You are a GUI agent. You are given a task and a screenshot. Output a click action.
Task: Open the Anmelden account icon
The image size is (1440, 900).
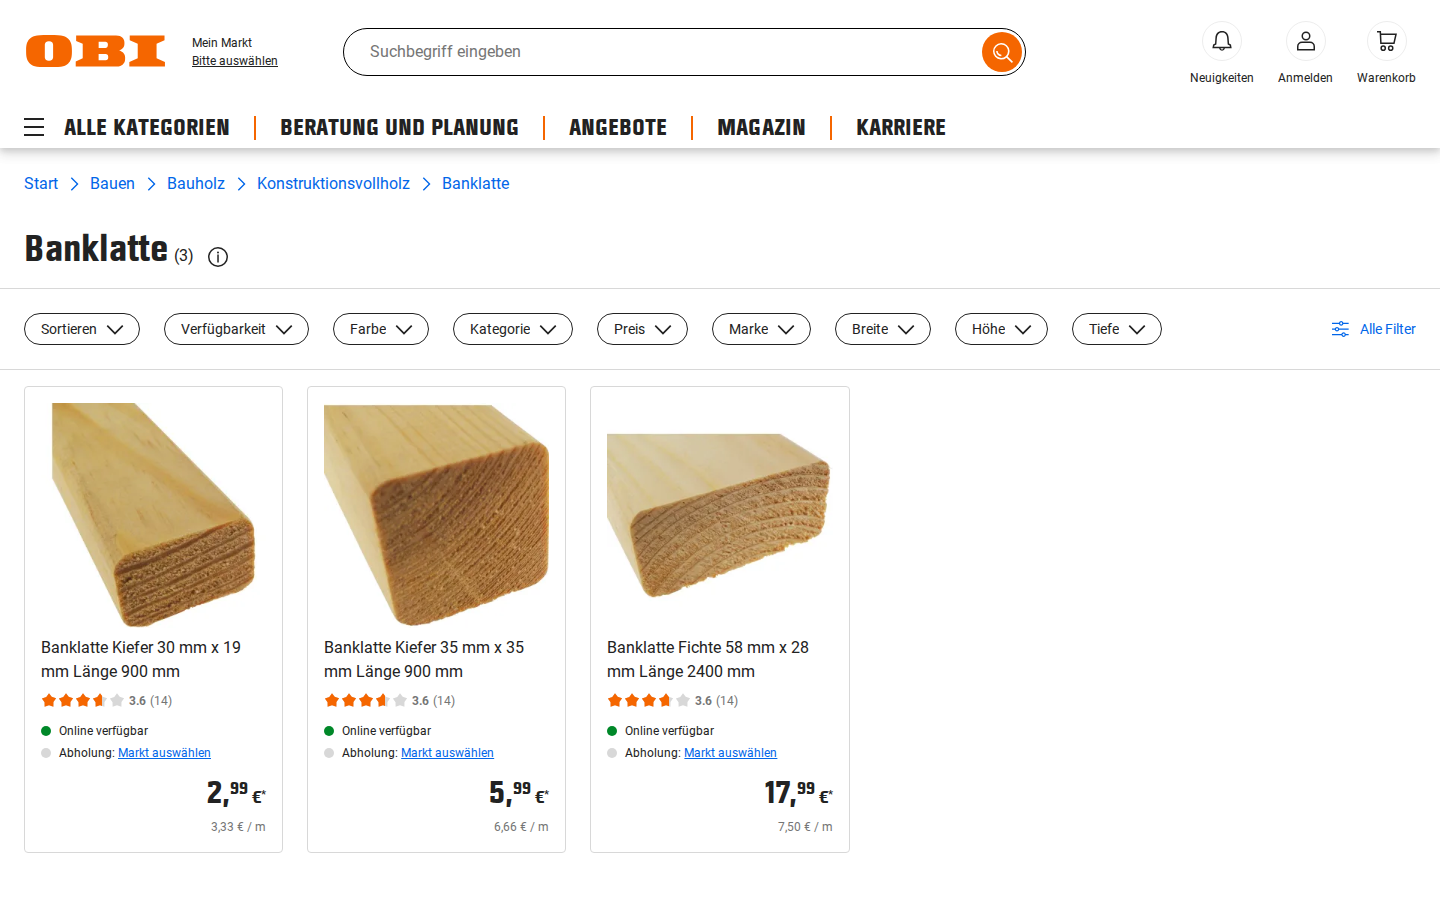coord(1305,42)
